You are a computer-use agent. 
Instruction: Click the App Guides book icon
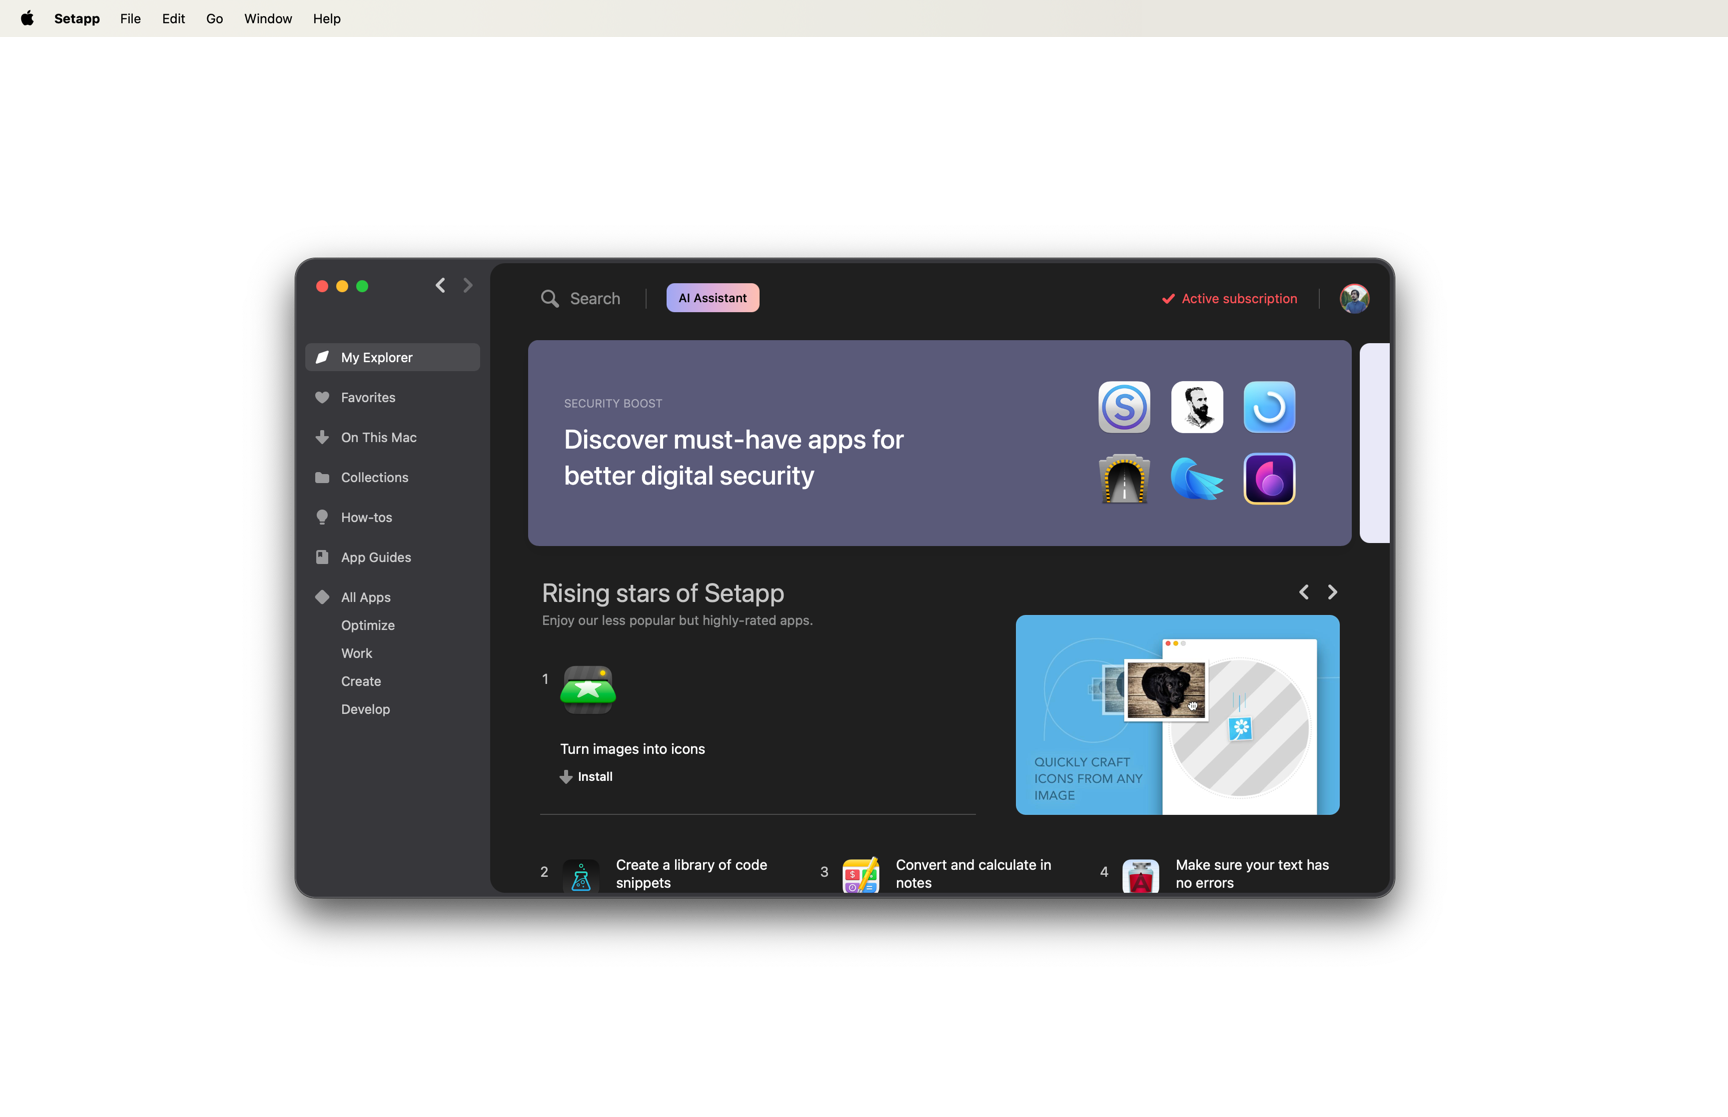point(322,557)
